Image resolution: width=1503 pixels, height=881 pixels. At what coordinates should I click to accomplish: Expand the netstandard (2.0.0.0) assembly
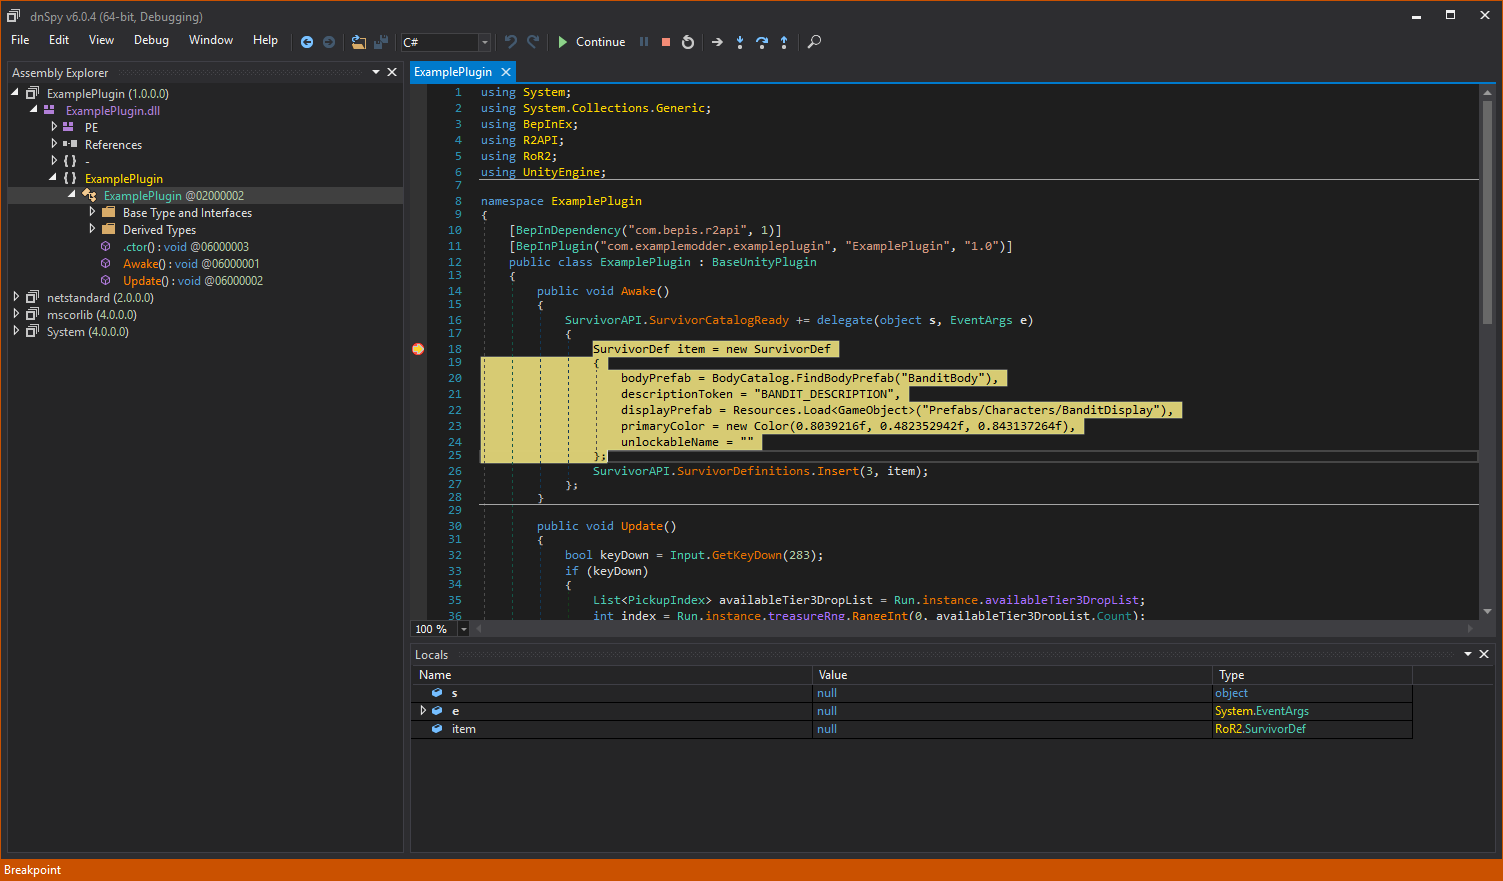point(16,297)
